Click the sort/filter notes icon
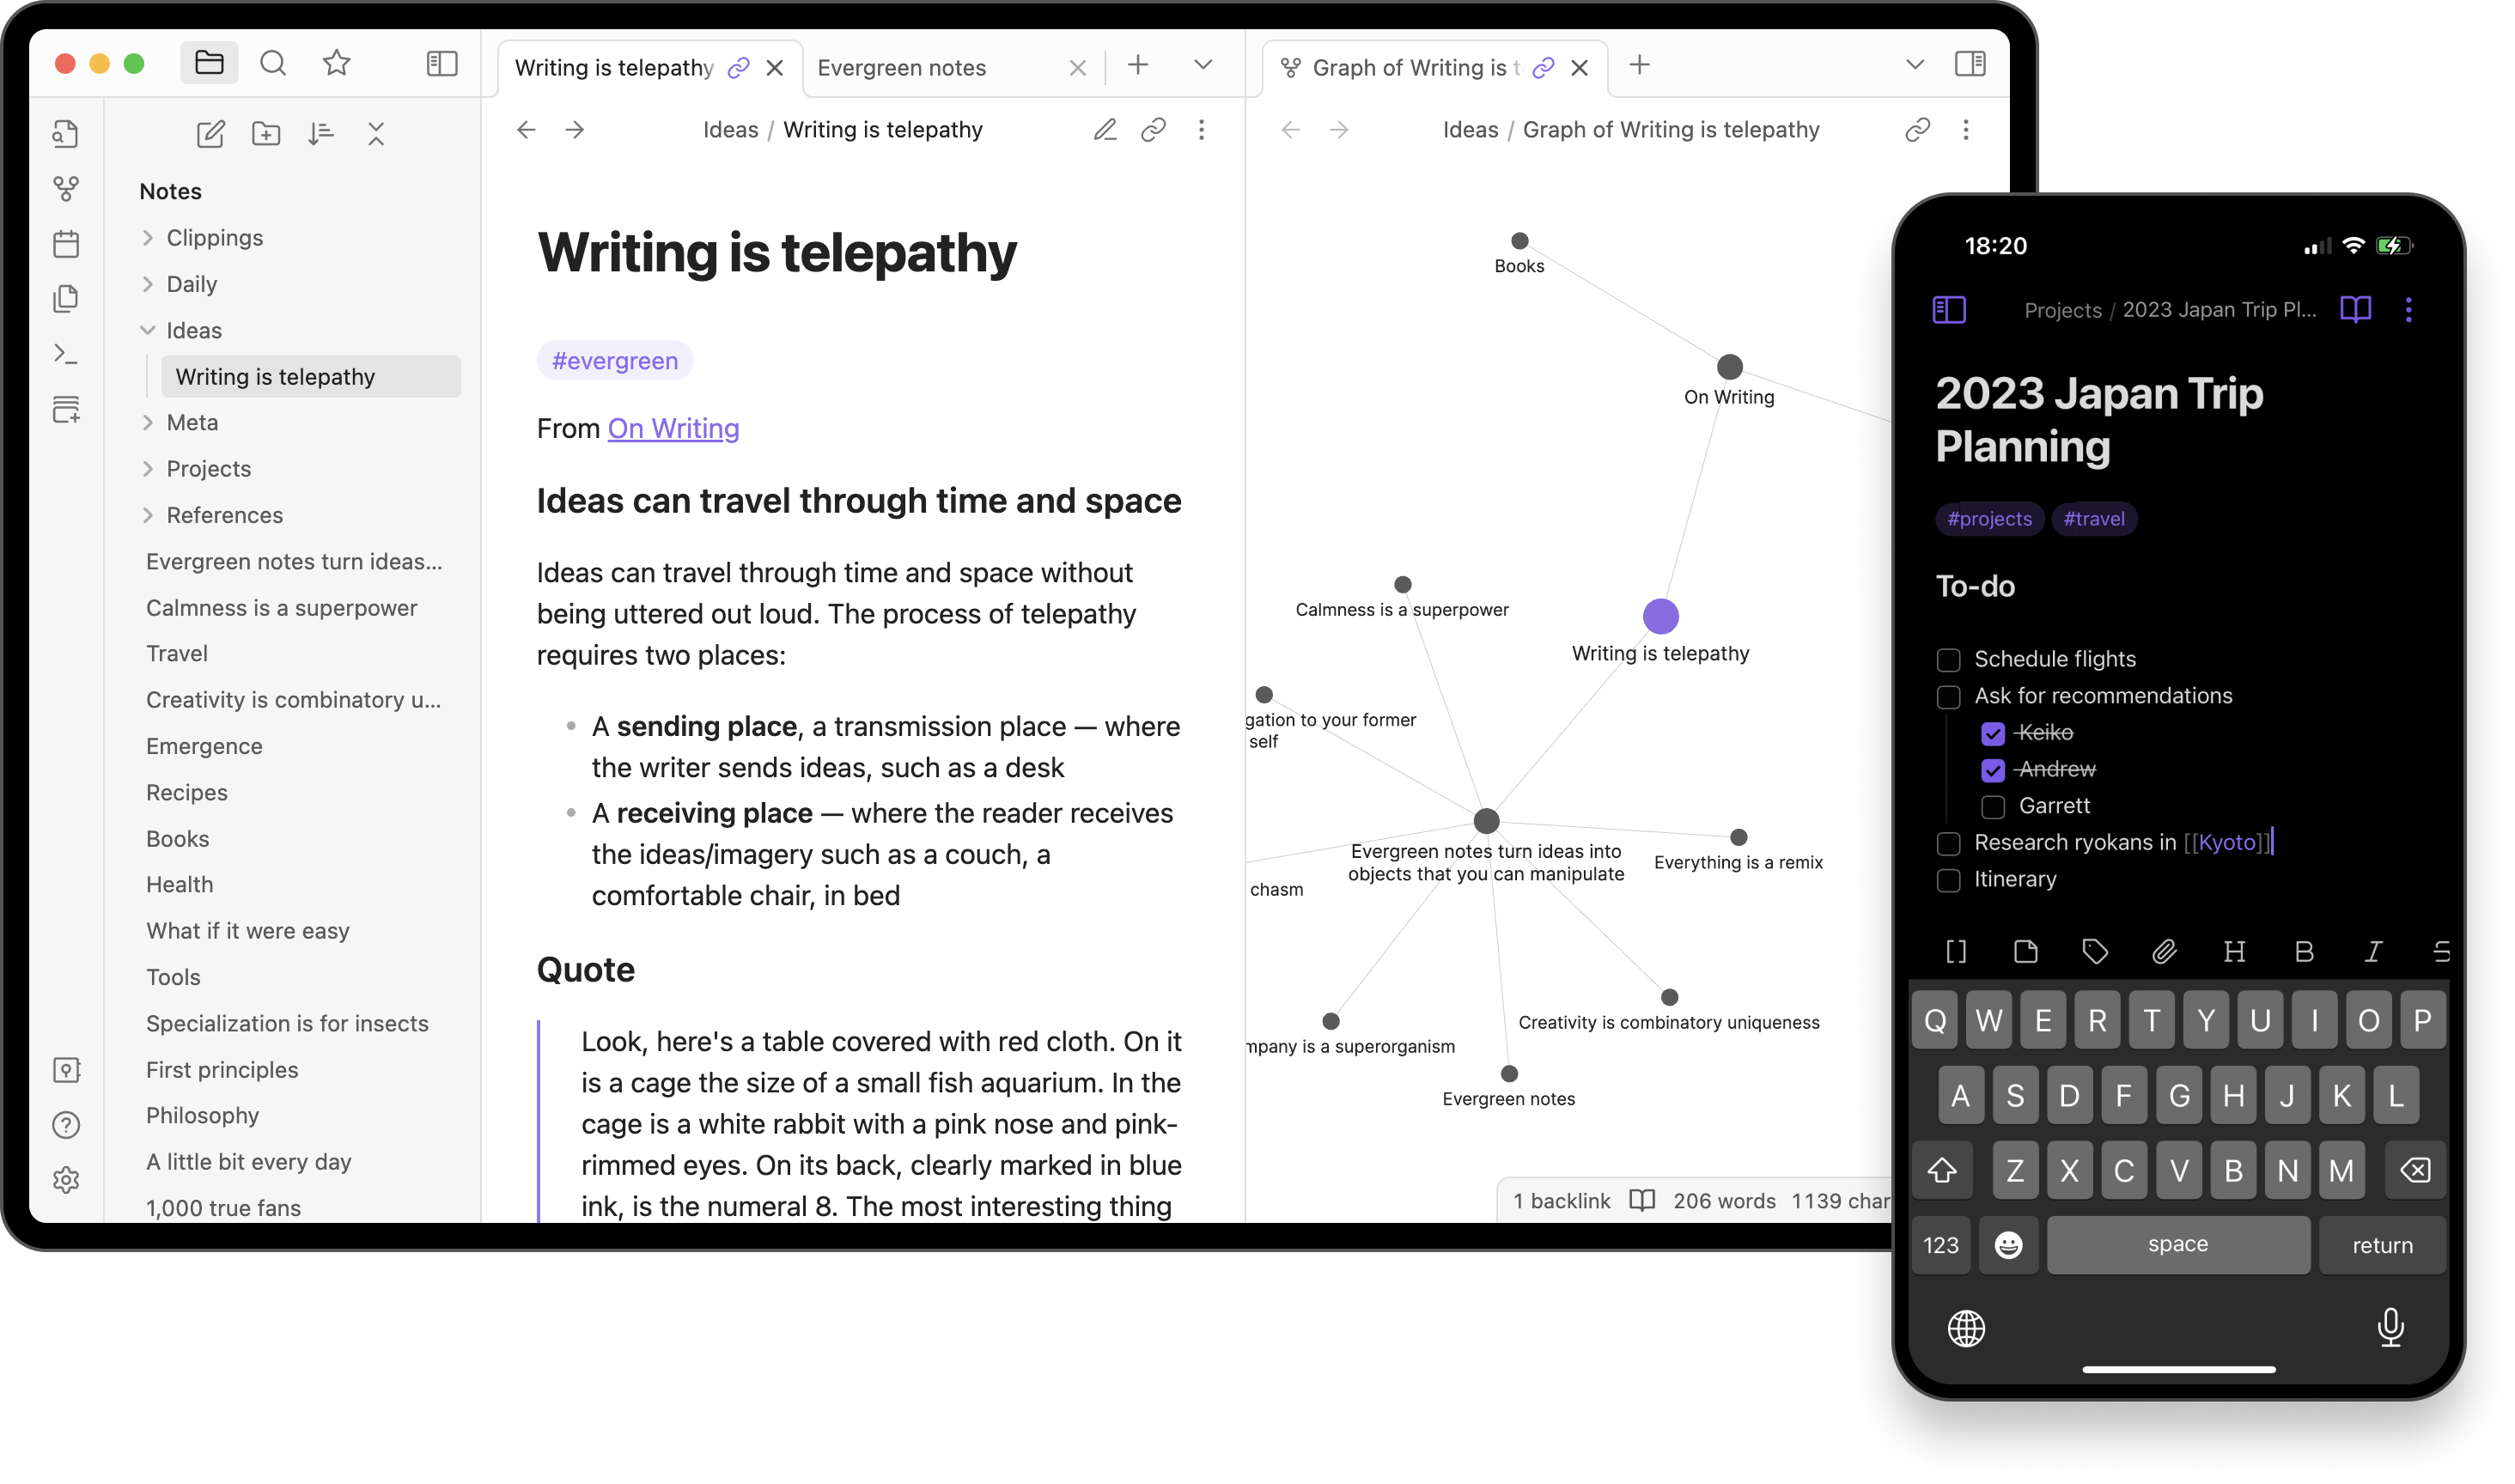The image size is (2515, 1484). [x=321, y=132]
